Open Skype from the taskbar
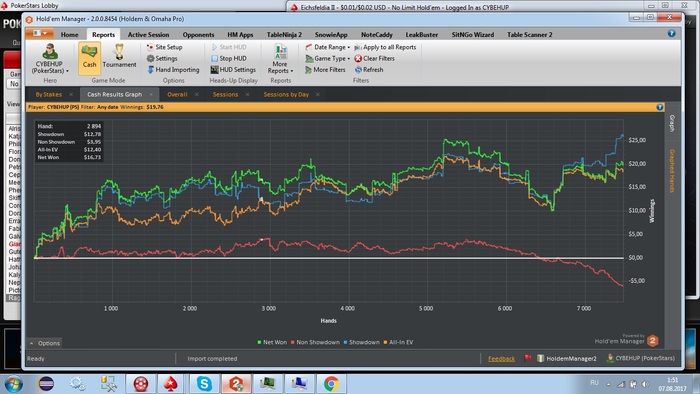Image resolution: width=700 pixels, height=394 pixels. (x=204, y=384)
